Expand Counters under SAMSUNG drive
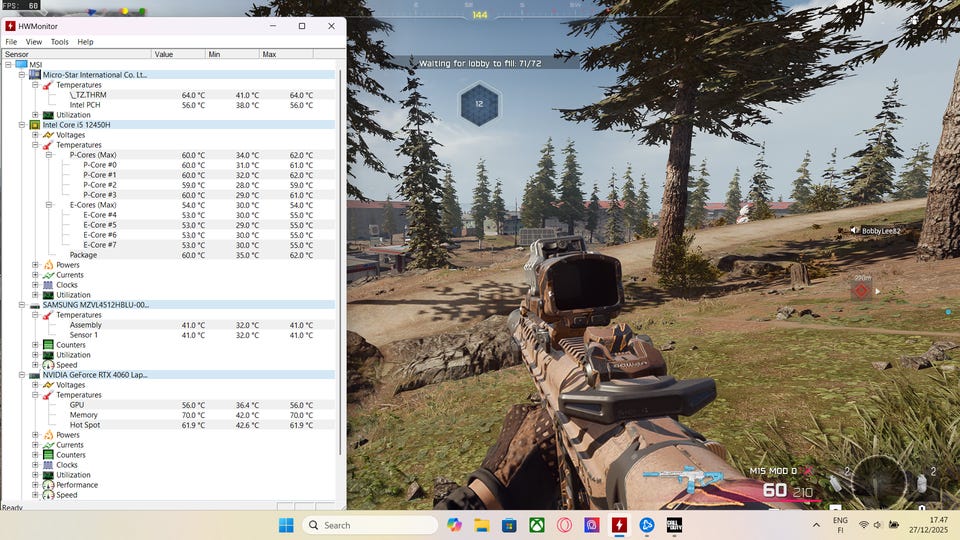 pos(36,345)
